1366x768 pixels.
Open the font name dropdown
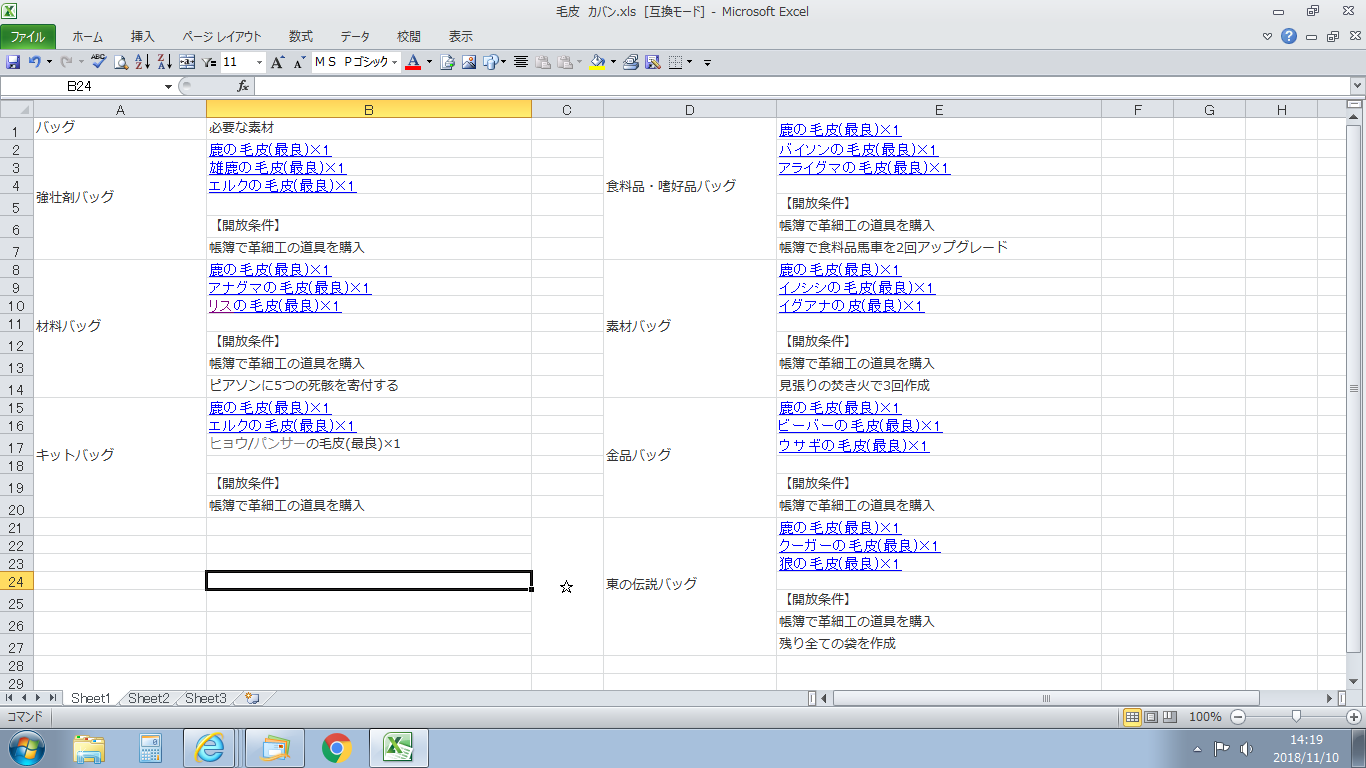tap(395, 62)
